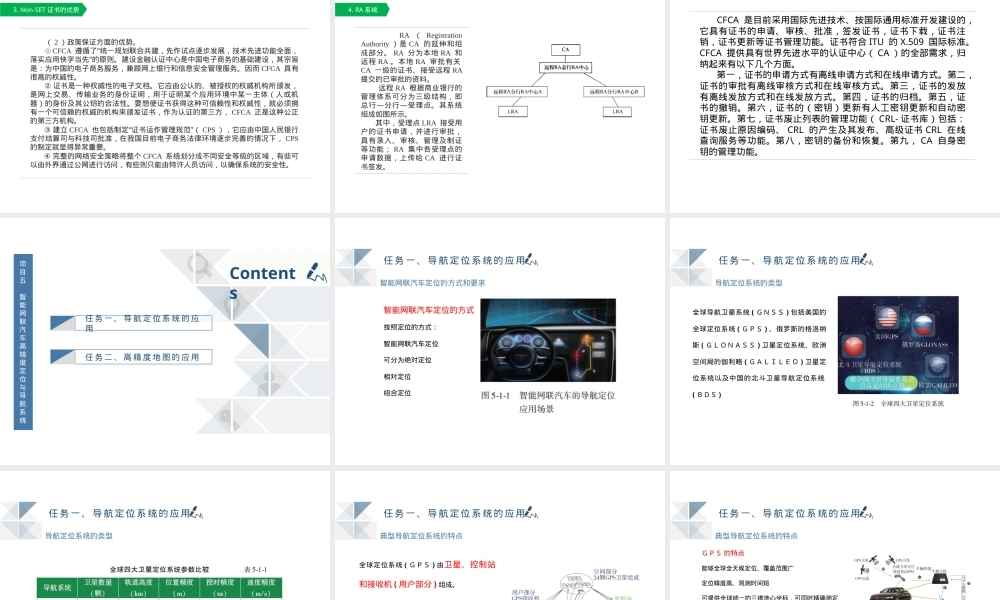This screenshot has width=1000, height=600.
Task: Click the American flag GPS icon
Action: (x=887, y=317)
